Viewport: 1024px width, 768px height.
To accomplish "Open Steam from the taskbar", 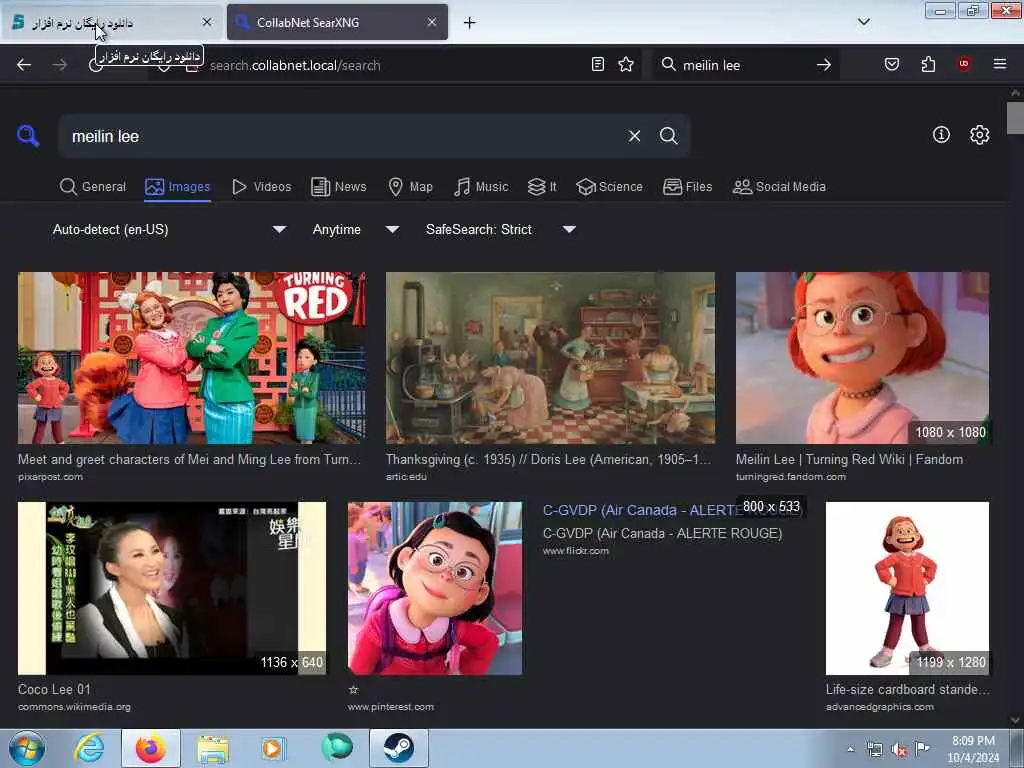I will 398,748.
